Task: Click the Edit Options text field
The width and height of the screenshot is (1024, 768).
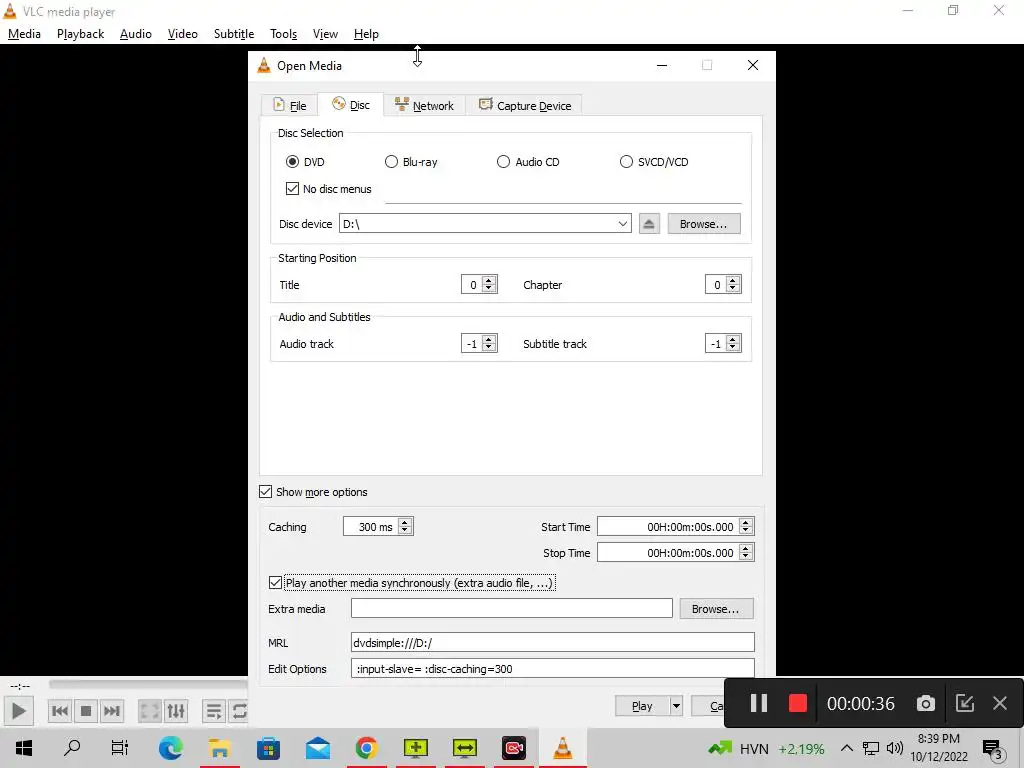Action: pos(552,669)
